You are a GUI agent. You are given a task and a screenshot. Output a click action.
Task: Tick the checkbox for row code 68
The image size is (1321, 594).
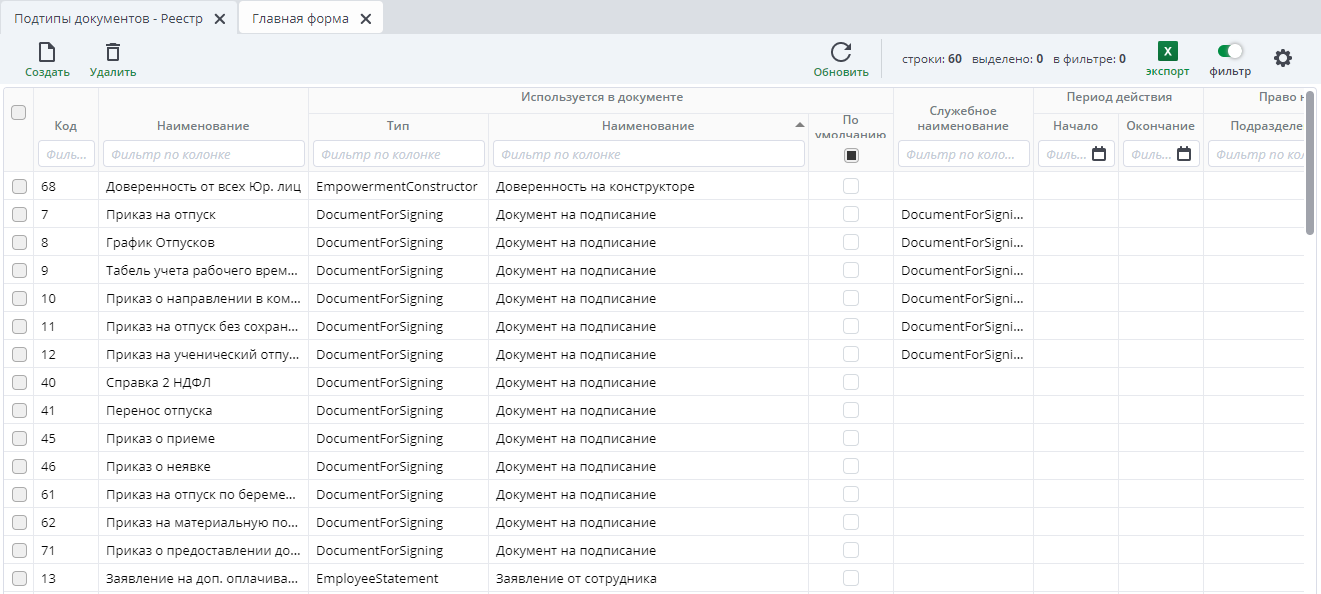(x=19, y=187)
